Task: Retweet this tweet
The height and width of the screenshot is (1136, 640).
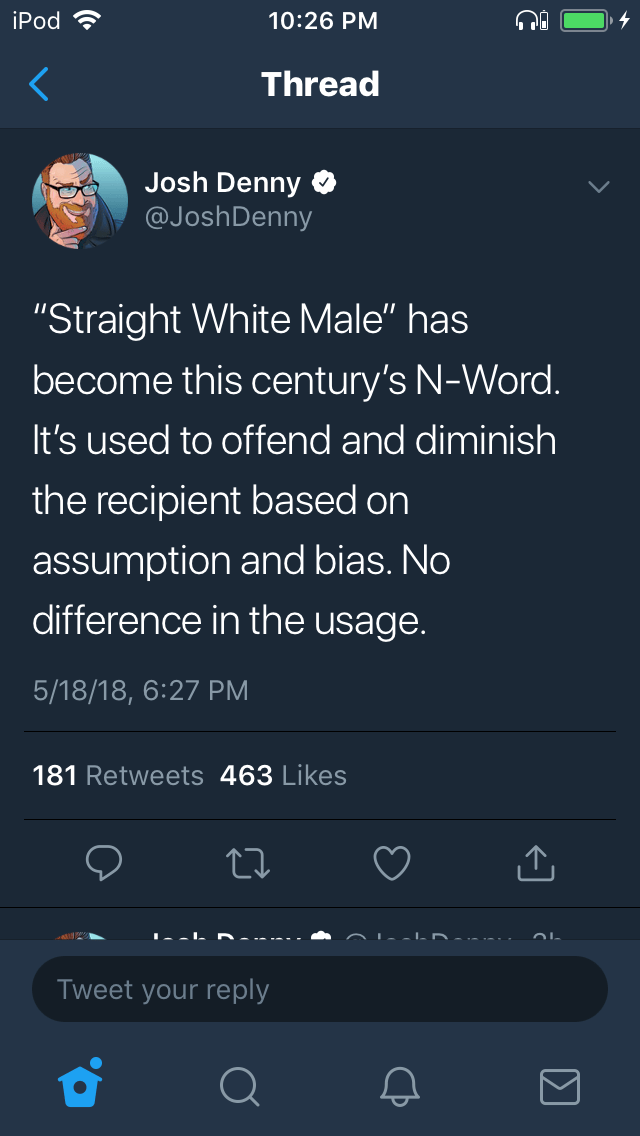Action: click(247, 864)
